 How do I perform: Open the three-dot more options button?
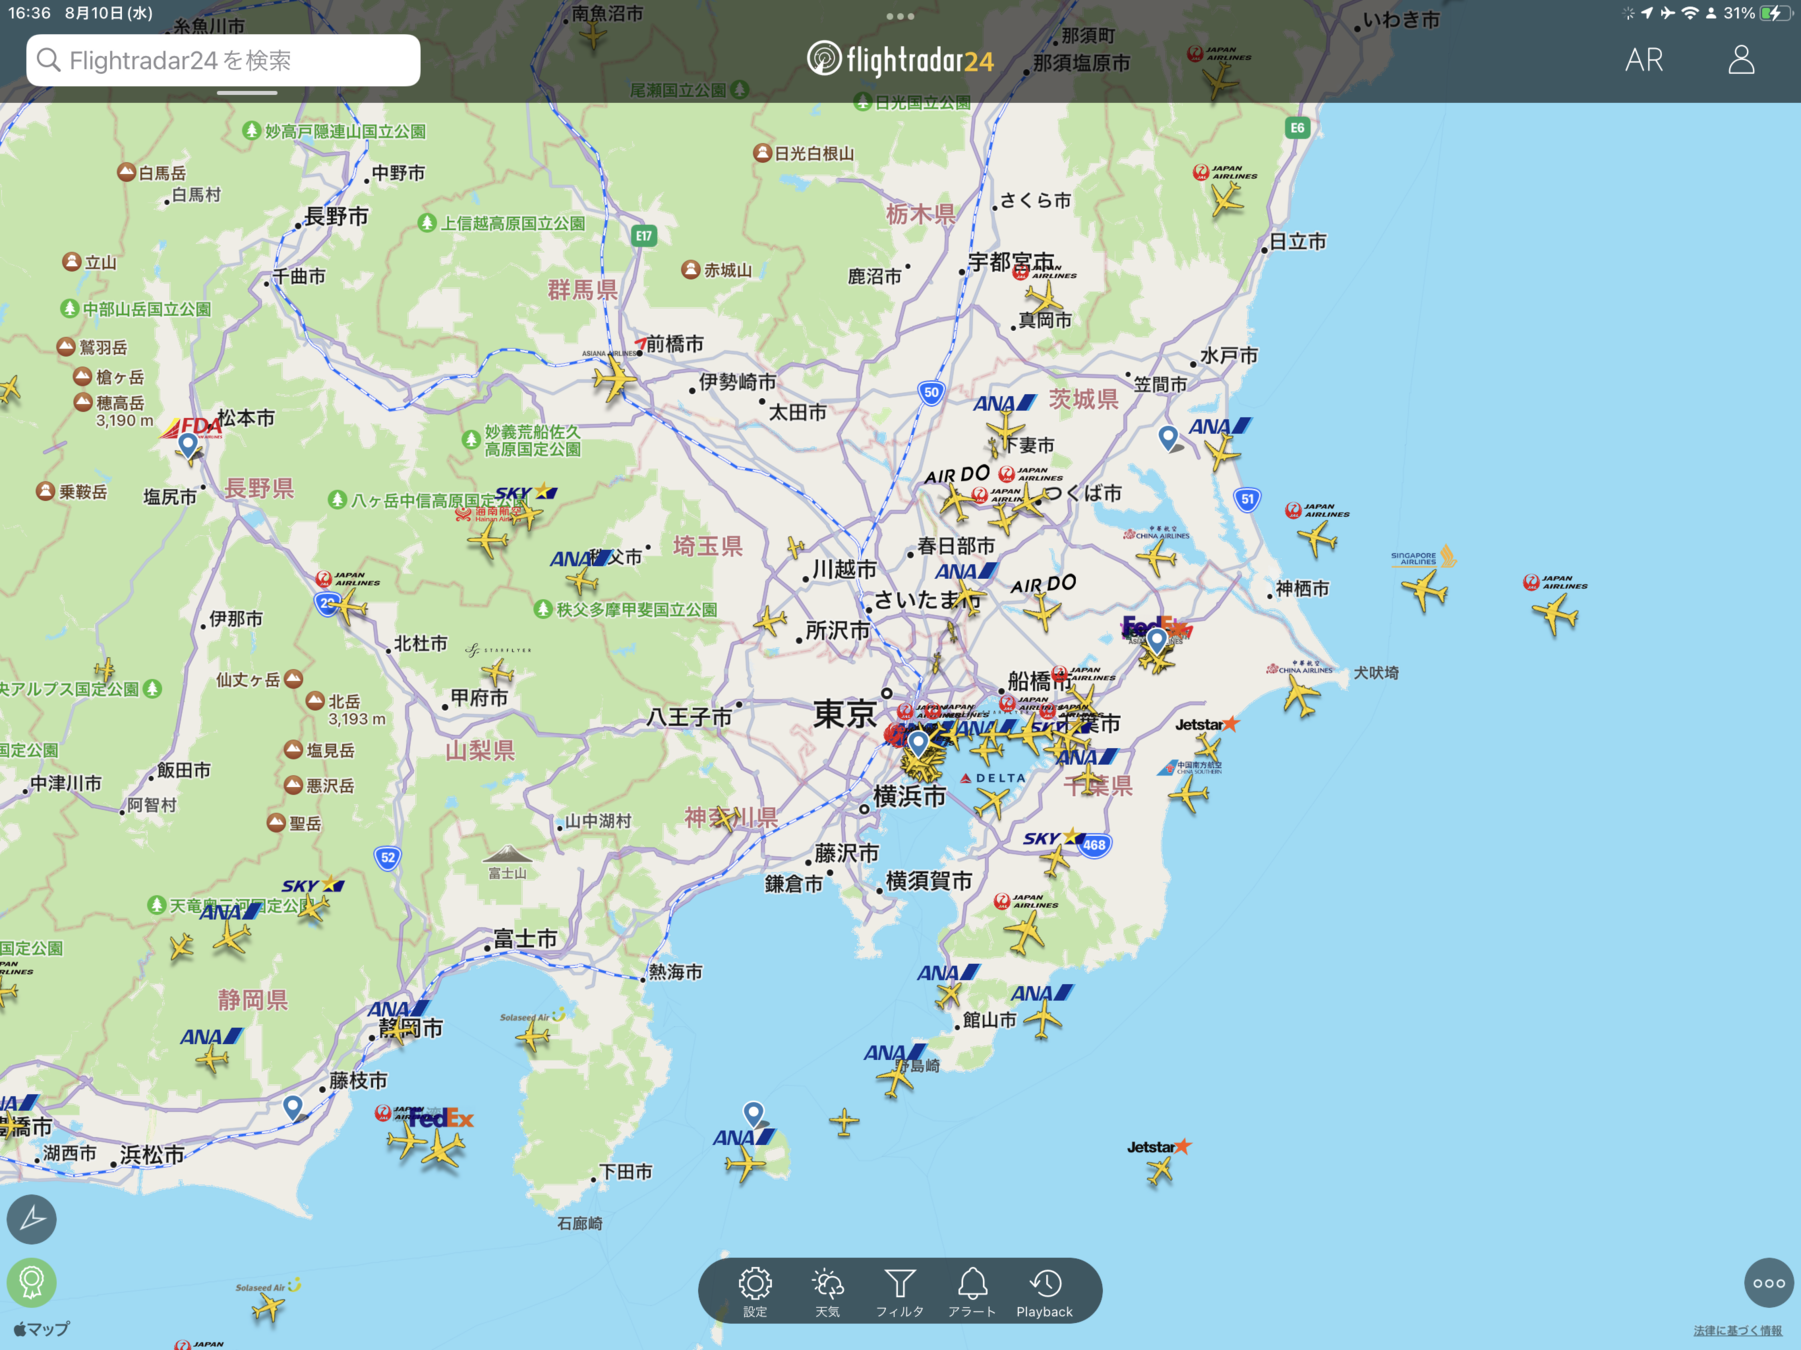pyautogui.click(x=1768, y=1283)
